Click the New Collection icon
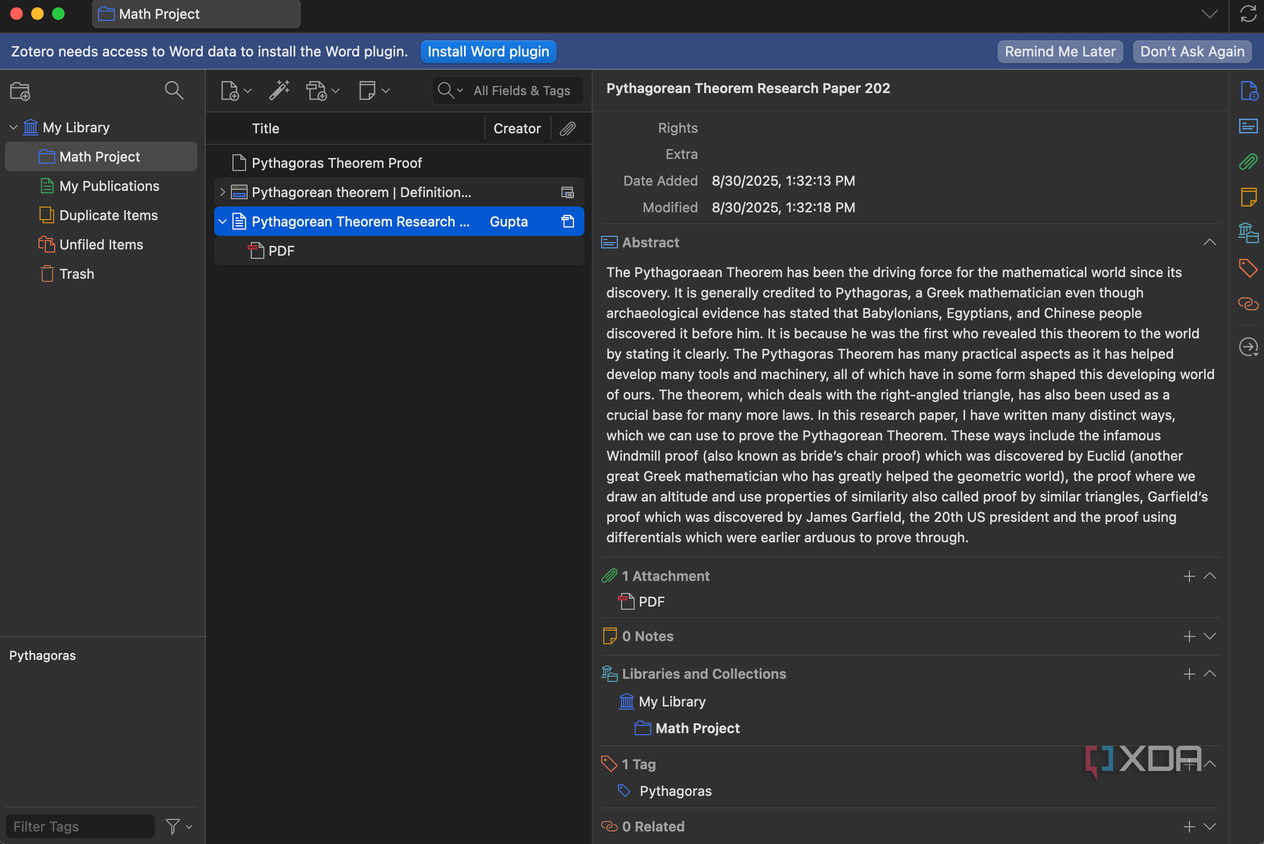The width and height of the screenshot is (1264, 844). 20,91
